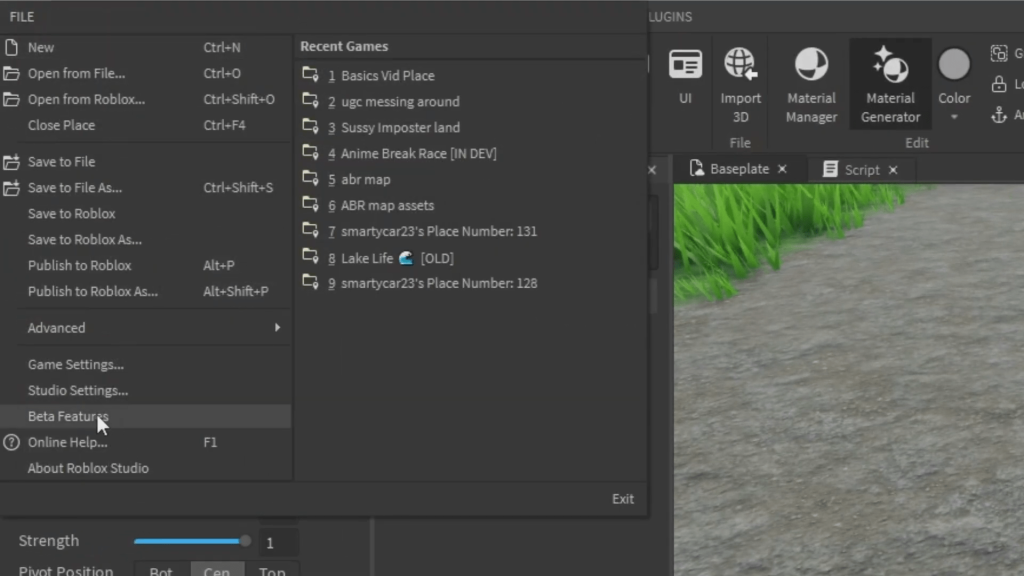Select Cen pivot position

[217, 570]
